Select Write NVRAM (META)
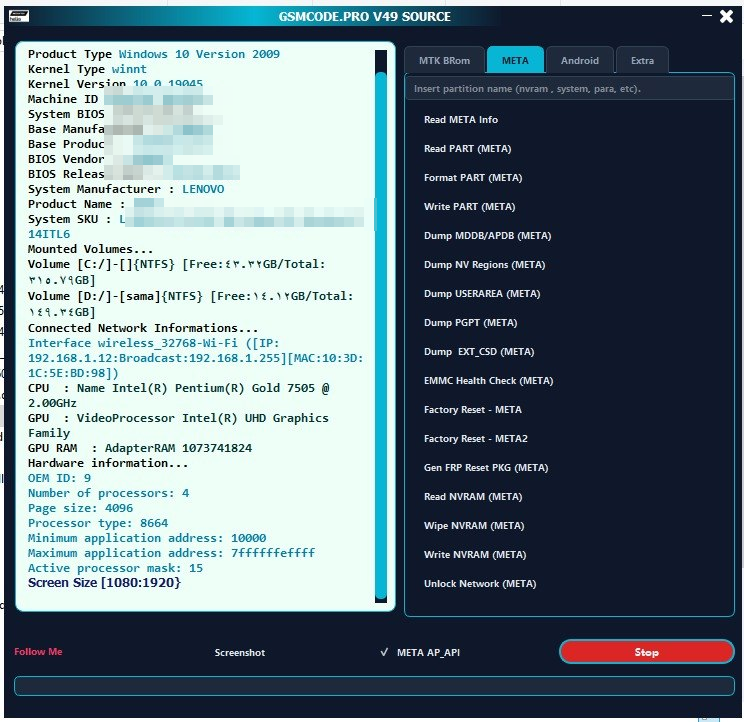The image size is (744, 722). [474, 554]
